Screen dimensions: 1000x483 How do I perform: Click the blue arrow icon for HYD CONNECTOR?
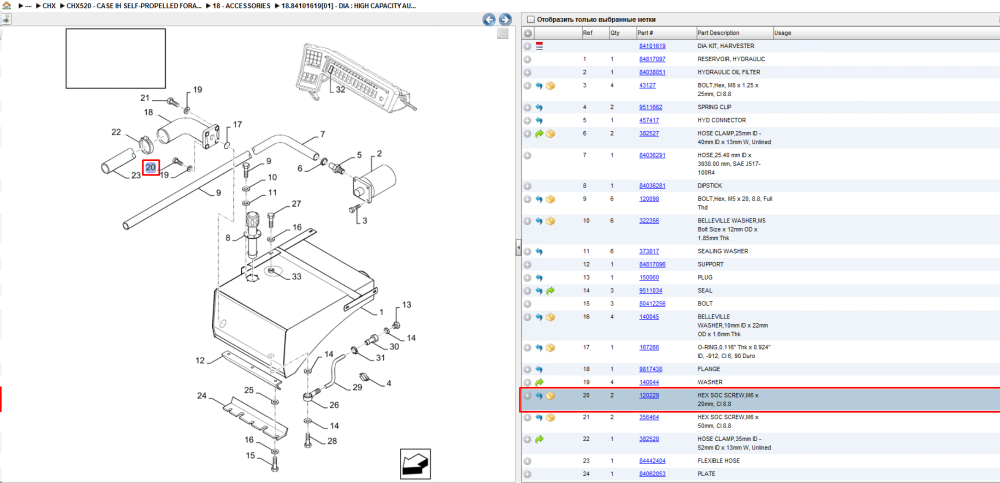click(x=539, y=121)
